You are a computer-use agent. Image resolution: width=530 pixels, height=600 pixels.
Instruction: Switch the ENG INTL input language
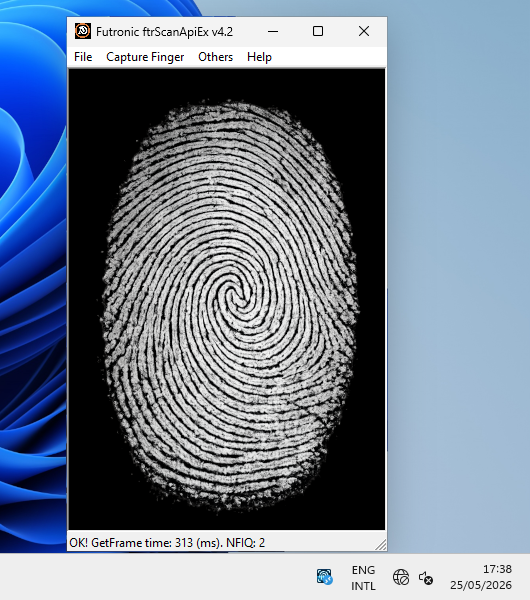(x=363, y=578)
